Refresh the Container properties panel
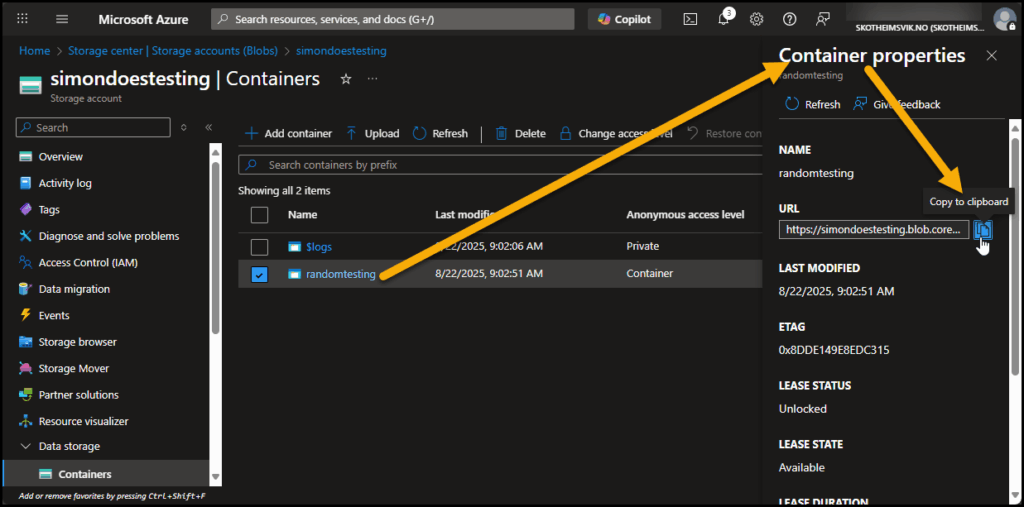This screenshot has width=1024, height=507. coord(812,105)
